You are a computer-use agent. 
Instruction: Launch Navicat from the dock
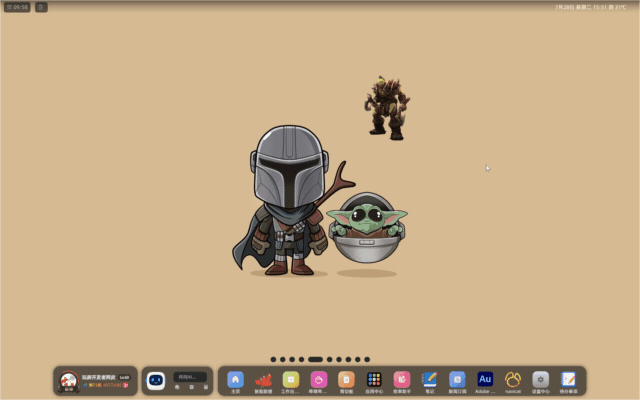click(513, 380)
